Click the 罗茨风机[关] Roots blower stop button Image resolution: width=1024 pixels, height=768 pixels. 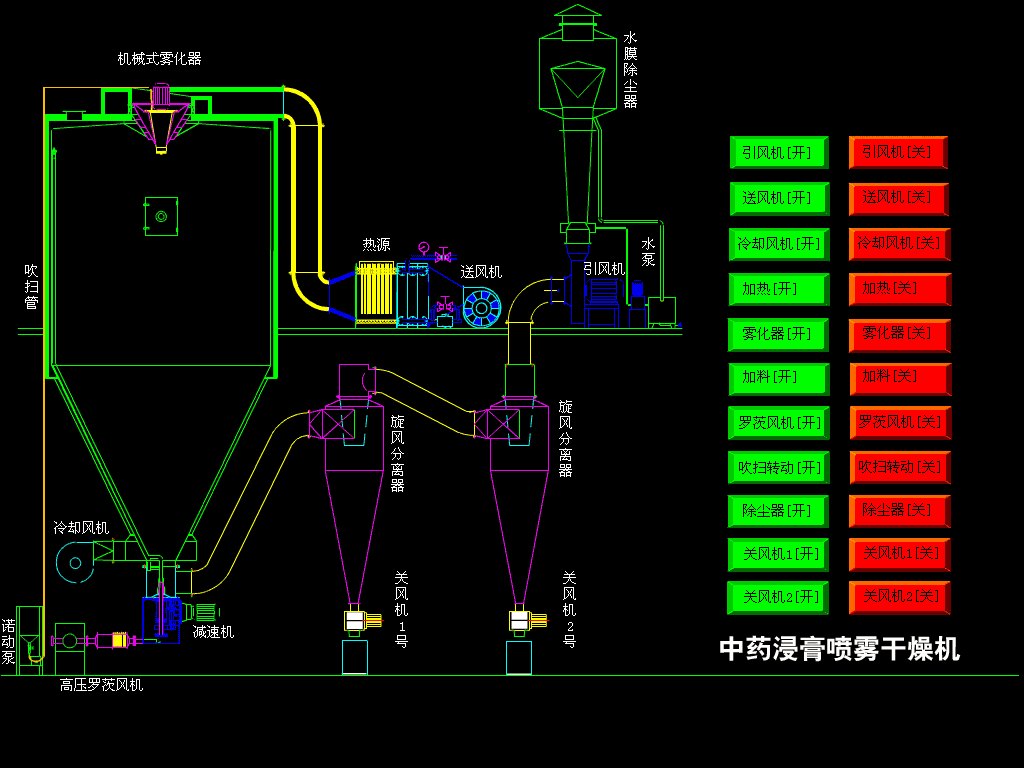click(x=898, y=423)
